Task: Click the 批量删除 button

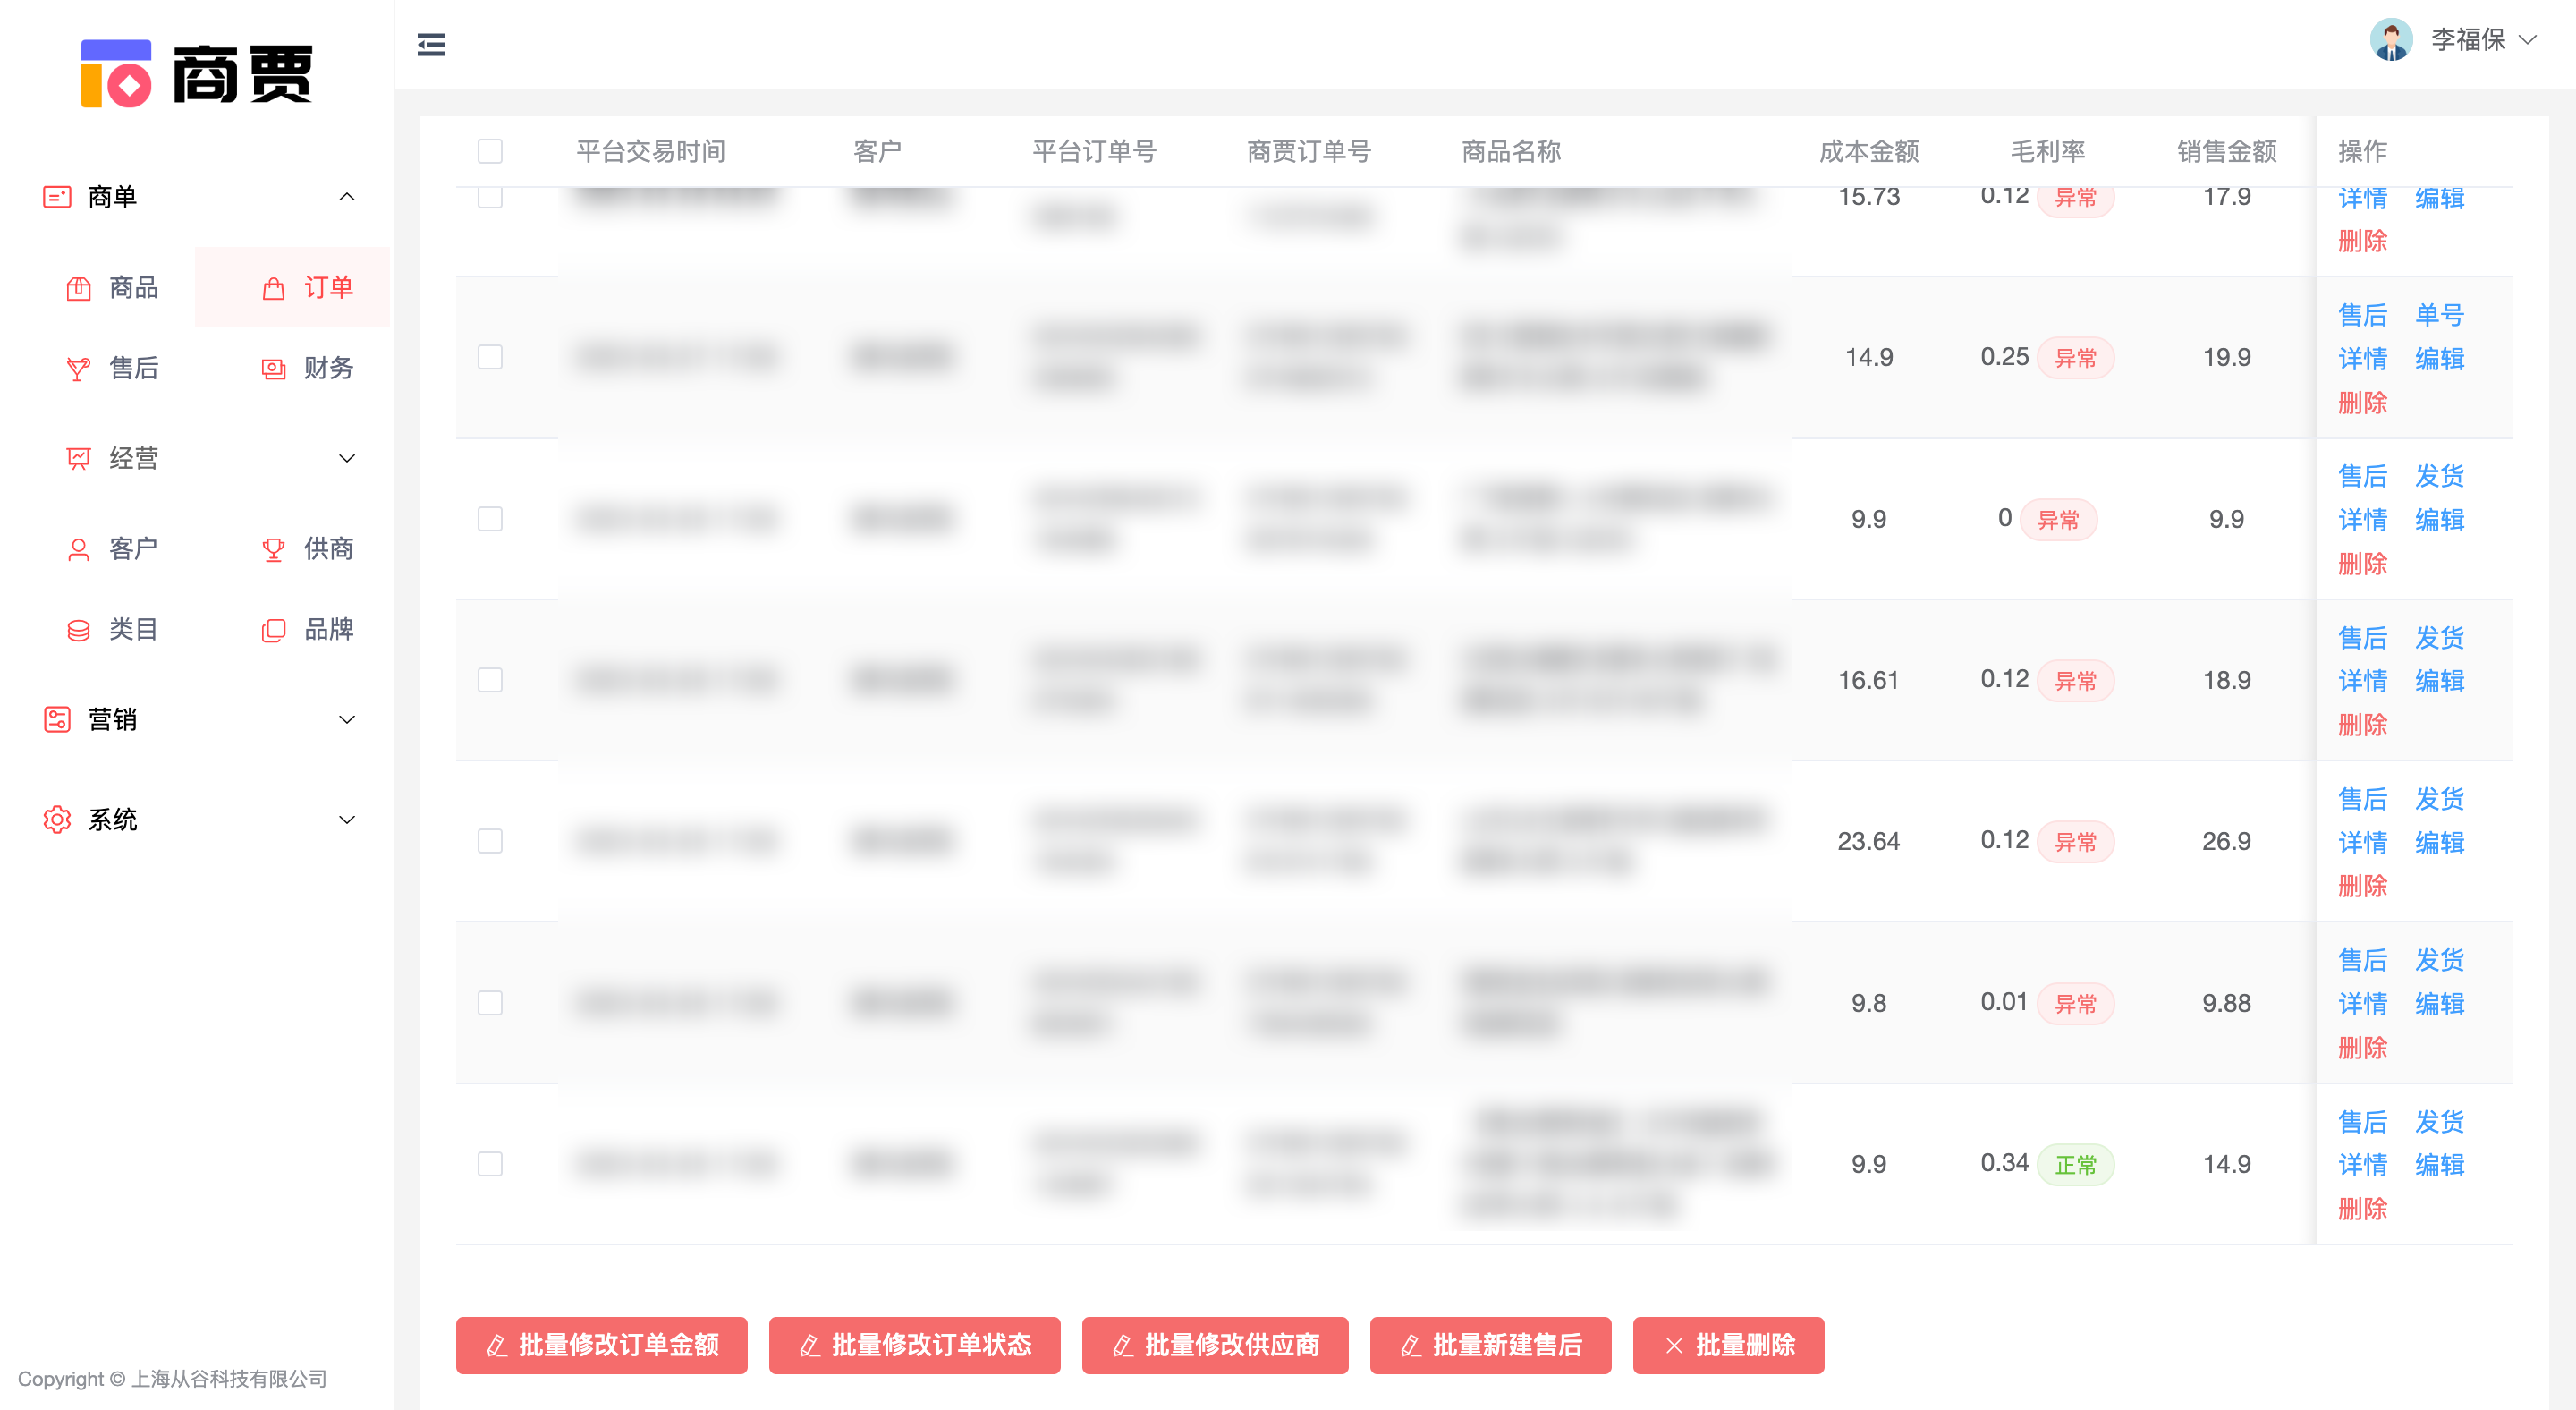Action: point(1728,1346)
